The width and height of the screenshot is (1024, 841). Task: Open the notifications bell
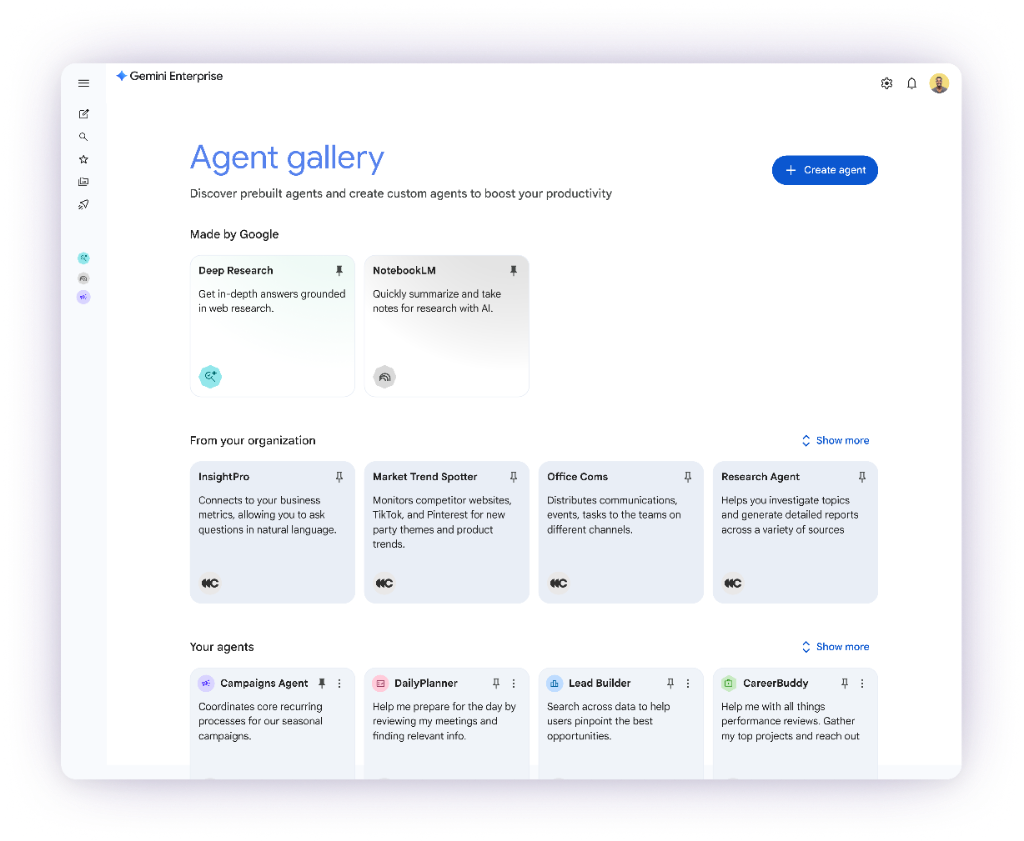click(x=912, y=84)
